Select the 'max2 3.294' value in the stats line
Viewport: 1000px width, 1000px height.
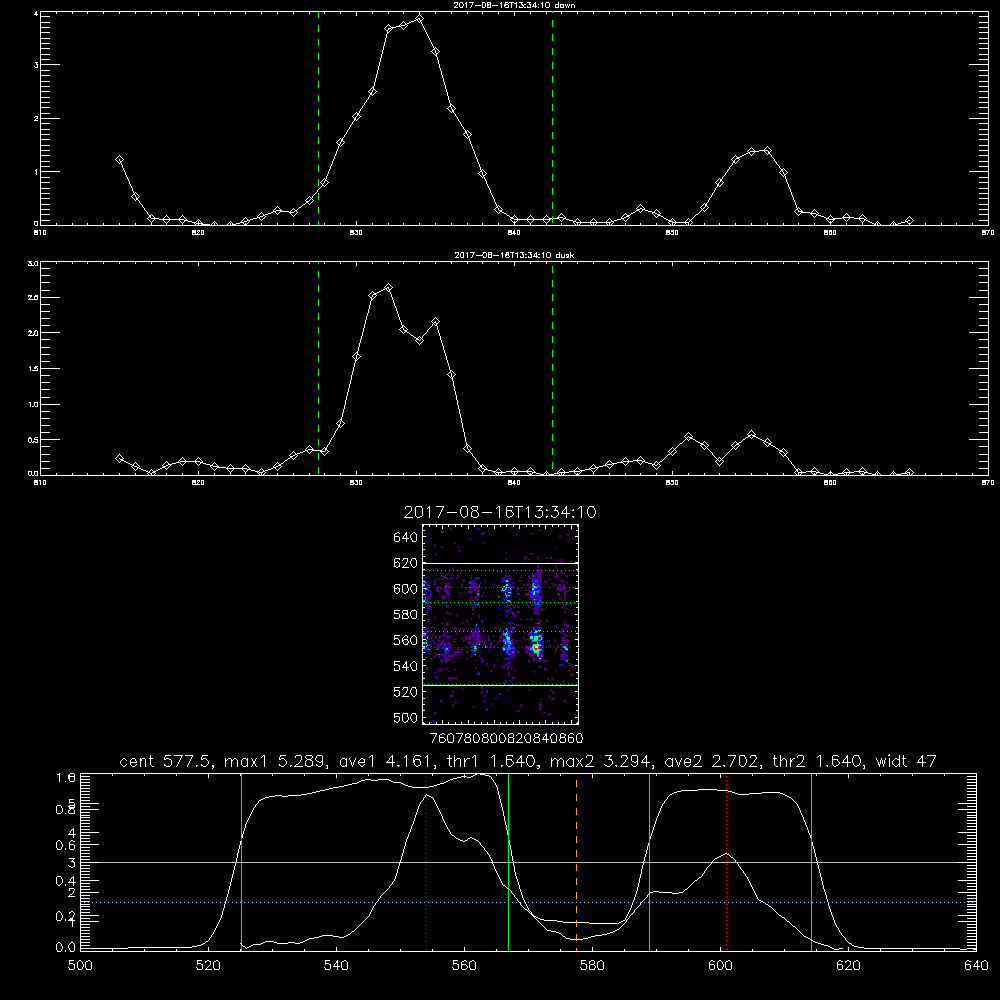(x=598, y=761)
